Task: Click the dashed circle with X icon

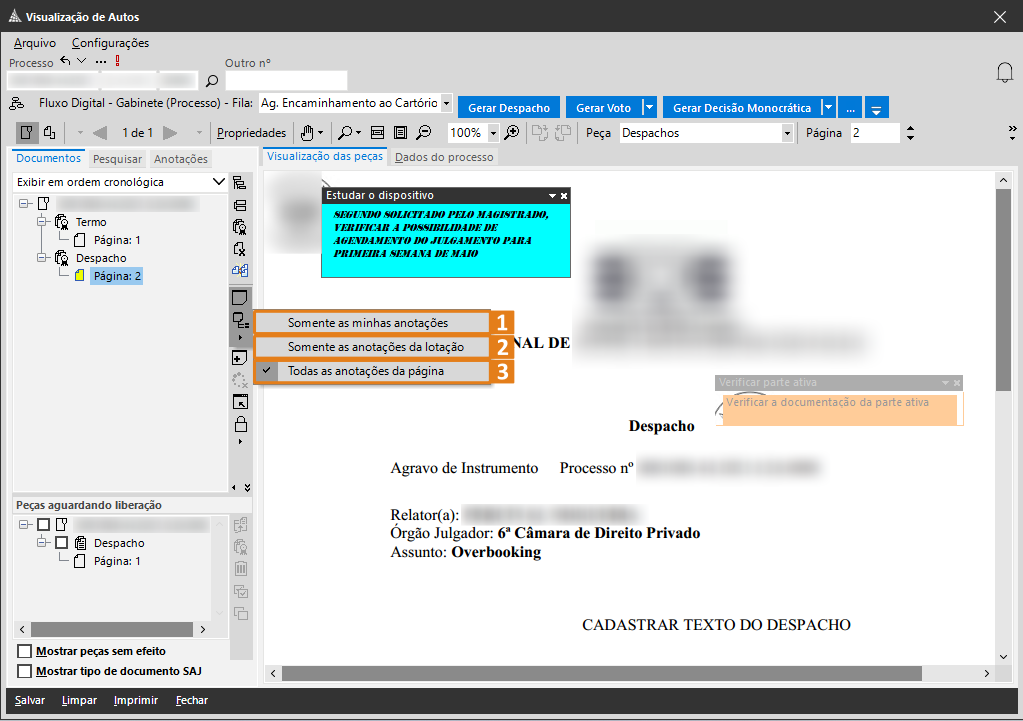Action: coord(240,380)
